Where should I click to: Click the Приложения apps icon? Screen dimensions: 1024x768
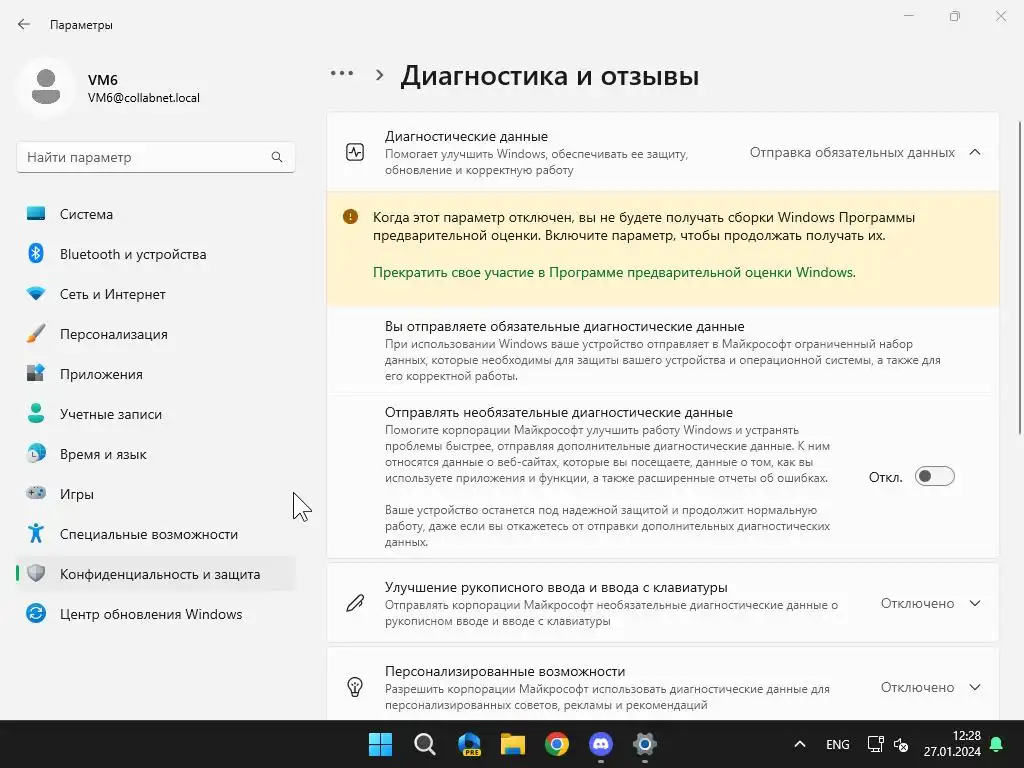(36, 374)
